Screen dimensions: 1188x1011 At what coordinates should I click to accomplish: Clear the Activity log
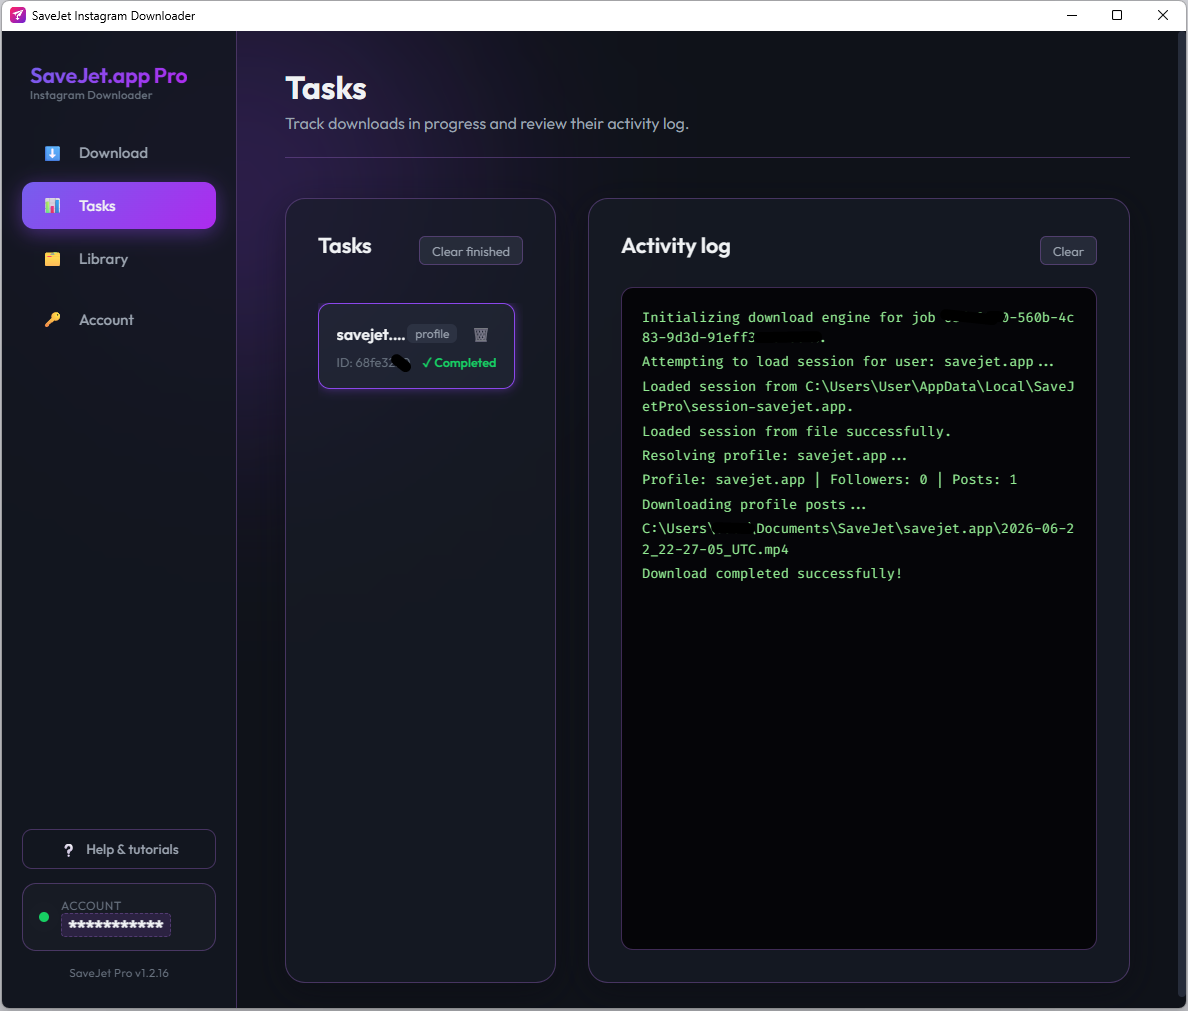tap(1068, 251)
